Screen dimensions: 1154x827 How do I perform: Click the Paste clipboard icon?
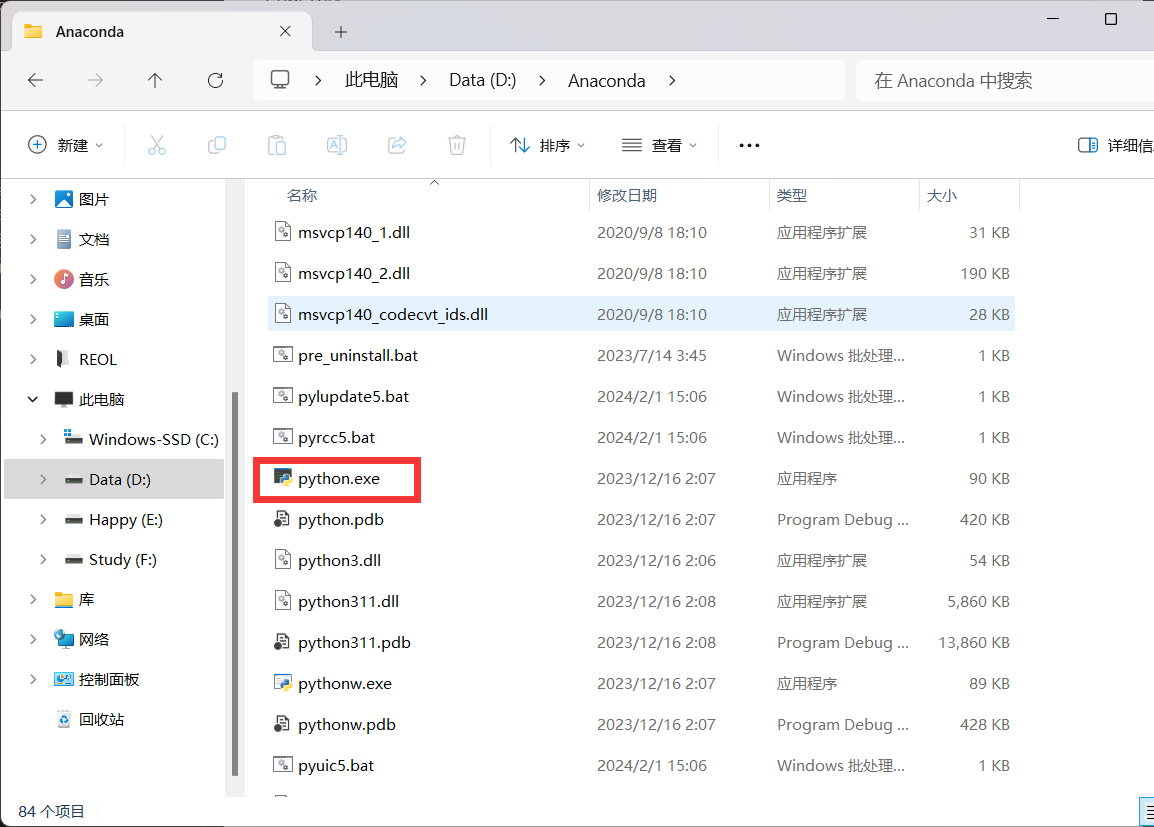tap(277, 145)
